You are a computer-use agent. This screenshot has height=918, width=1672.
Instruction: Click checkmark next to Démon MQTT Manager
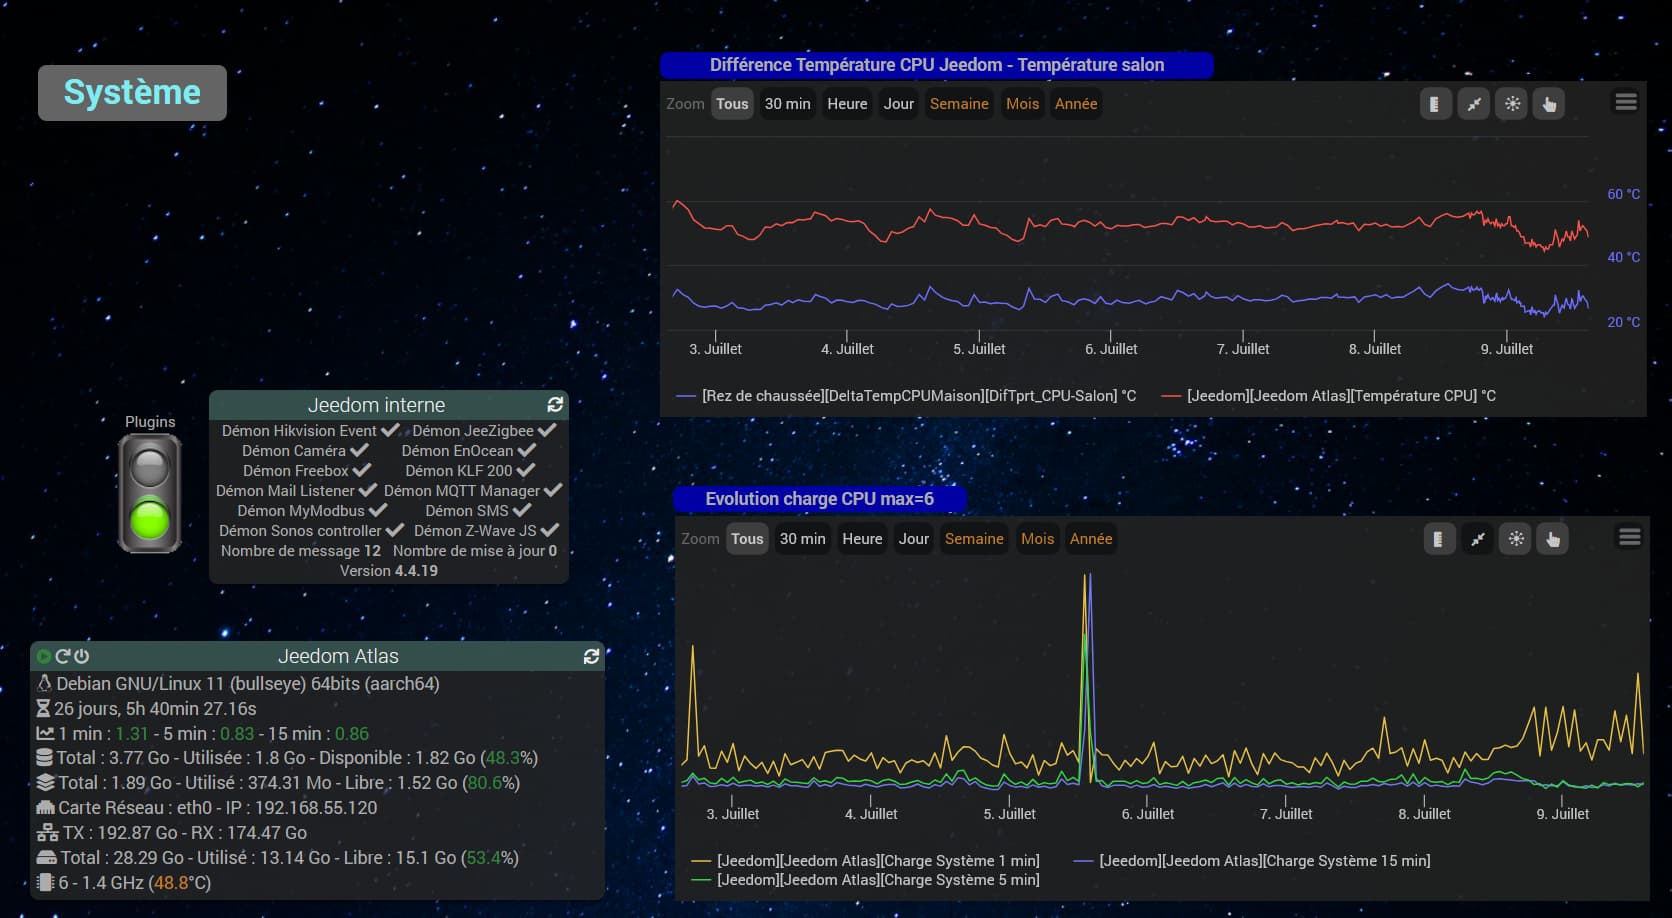click(x=553, y=490)
